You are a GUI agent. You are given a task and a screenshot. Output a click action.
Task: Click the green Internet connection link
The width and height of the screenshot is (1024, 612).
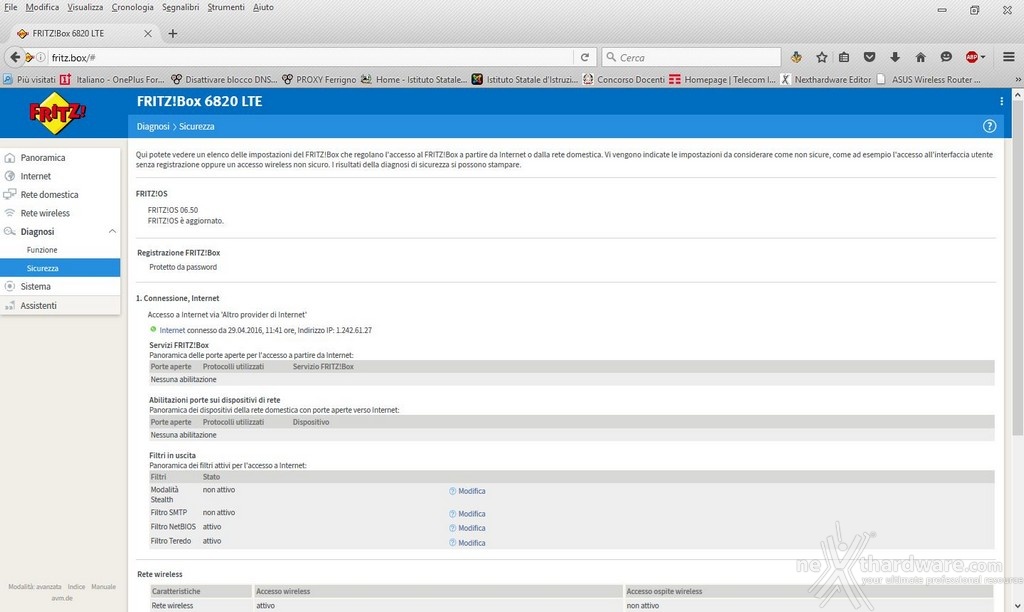tap(172, 330)
